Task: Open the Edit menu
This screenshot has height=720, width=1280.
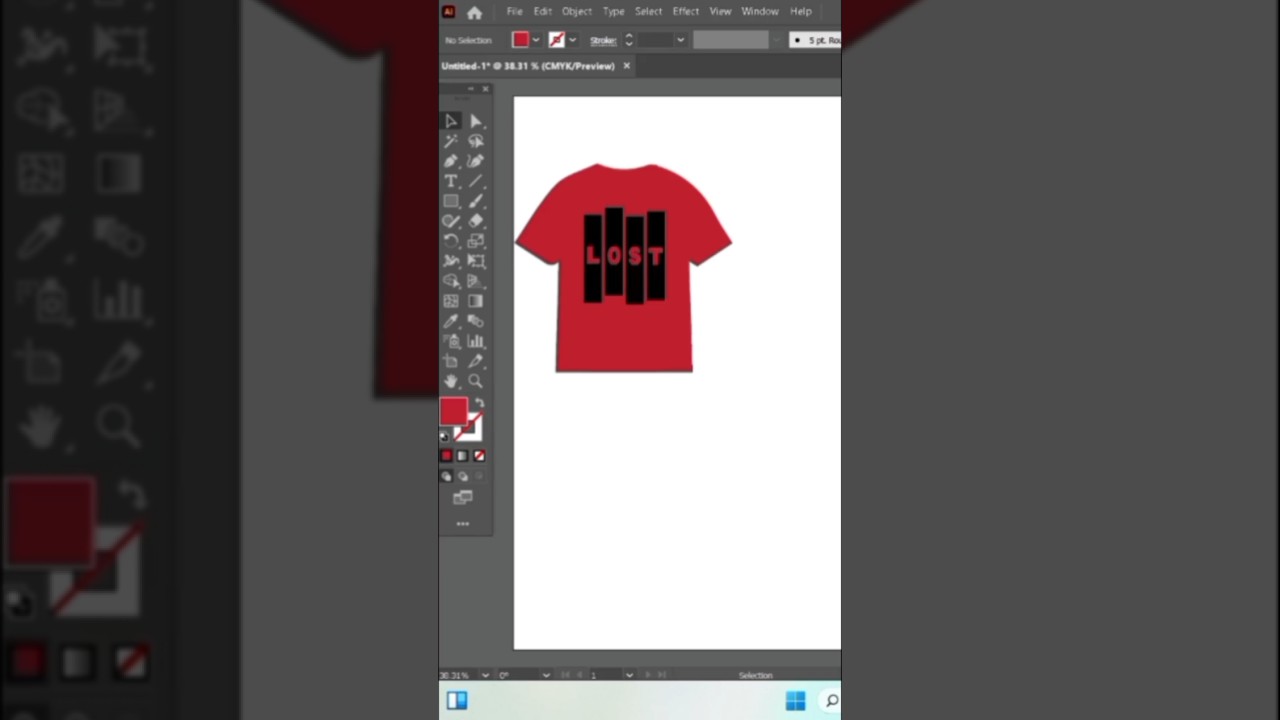Action: [x=542, y=11]
